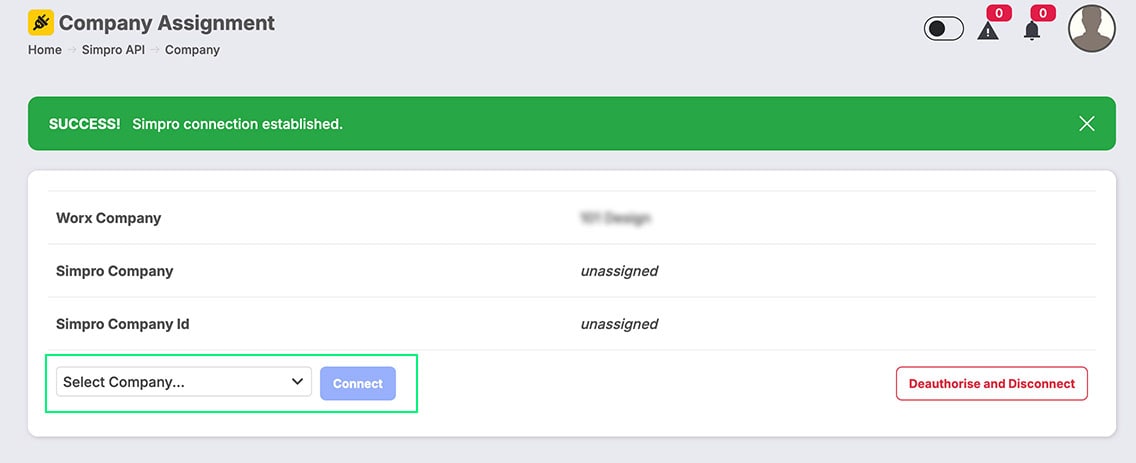The height and width of the screenshot is (463, 1136).
Task: Click the Company Assignment page title
Action: pyautogui.click(x=167, y=22)
